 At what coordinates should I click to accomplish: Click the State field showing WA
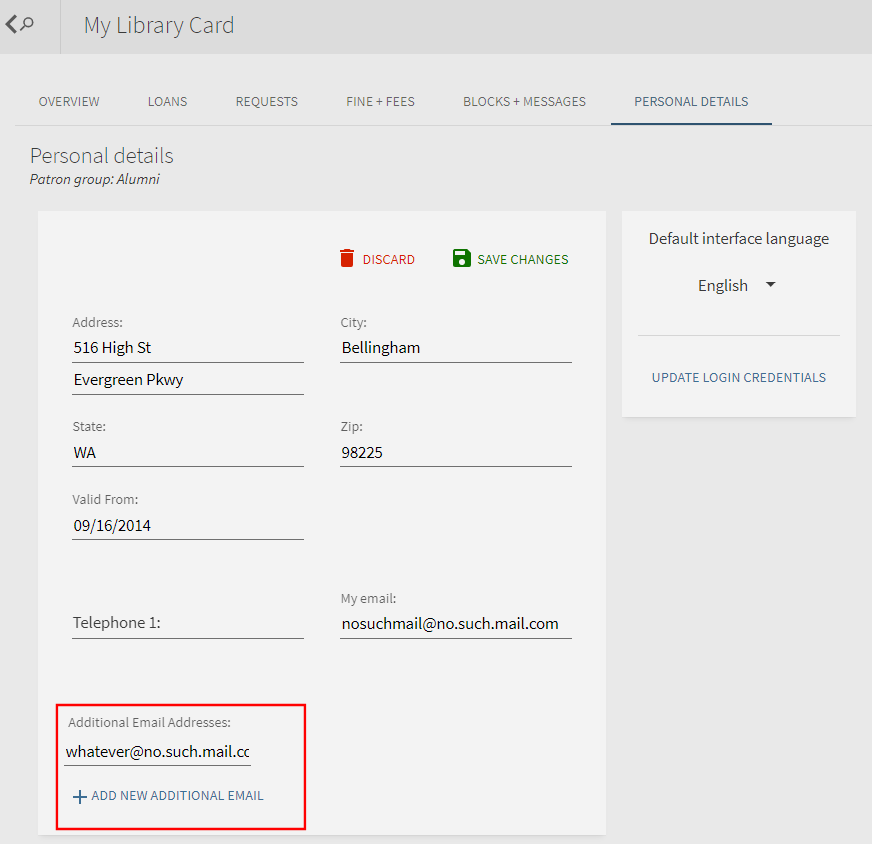187,453
